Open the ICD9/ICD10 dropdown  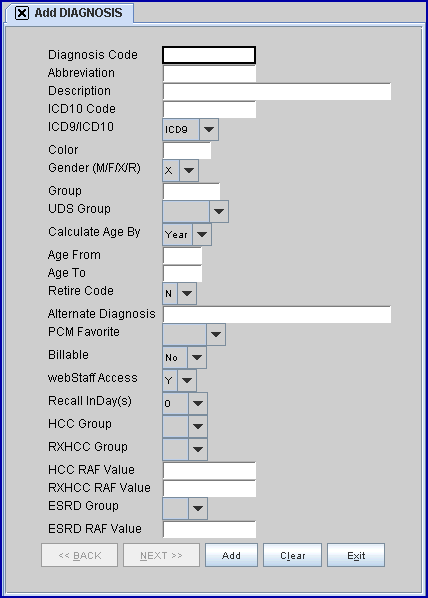coord(209,130)
